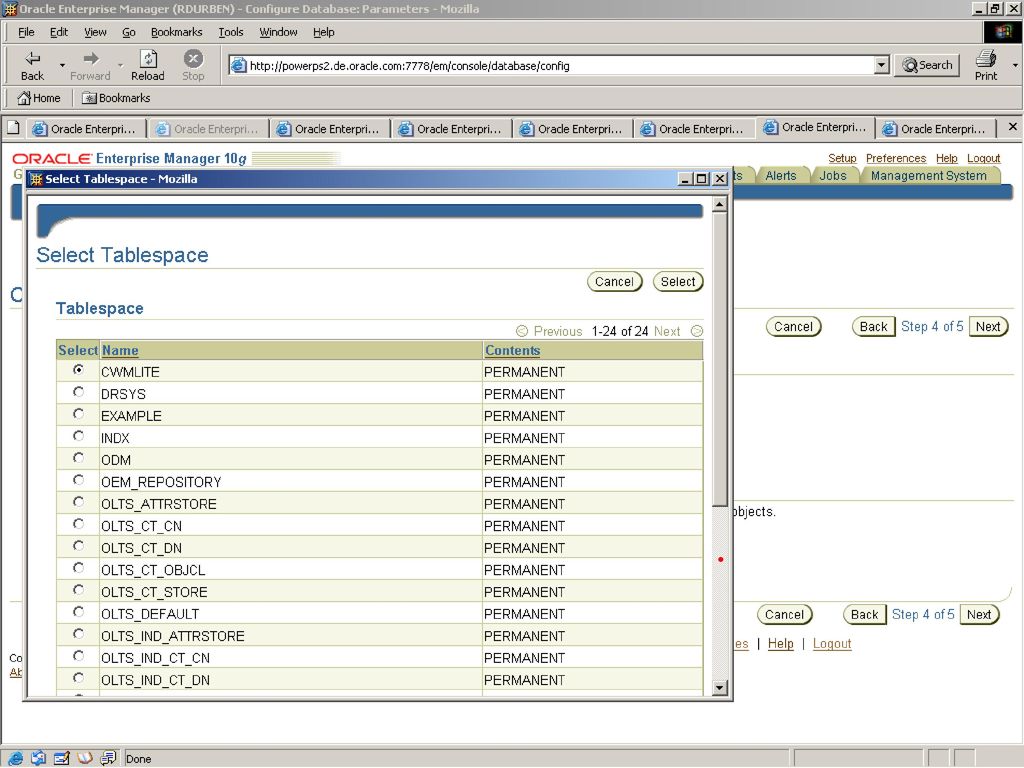The image size is (1024, 768).
Task: Click the Search button next to URL bar
Action: pos(927,65)
